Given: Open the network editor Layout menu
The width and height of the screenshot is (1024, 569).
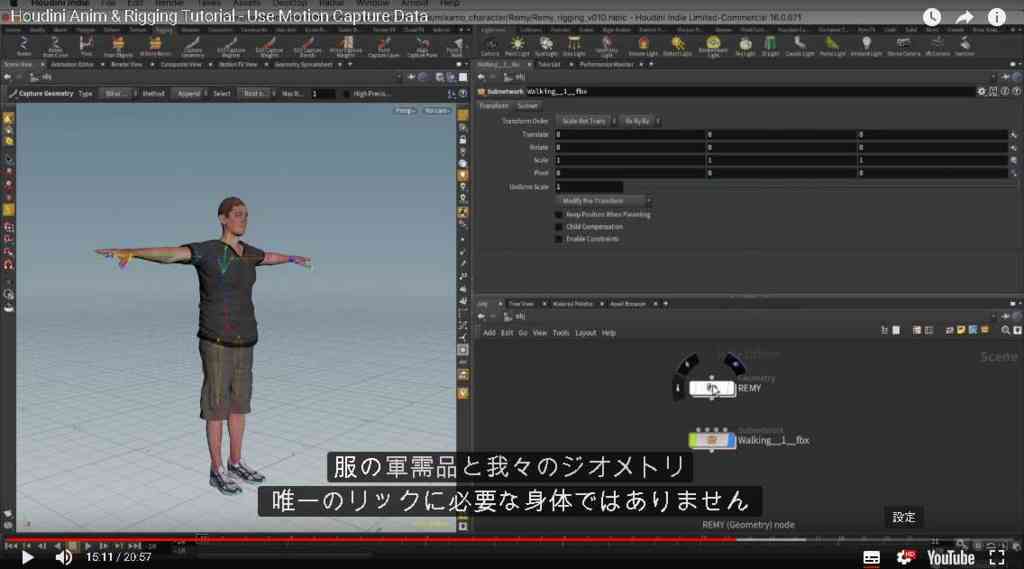Looking at the screenshot, I should click(585, 333).
